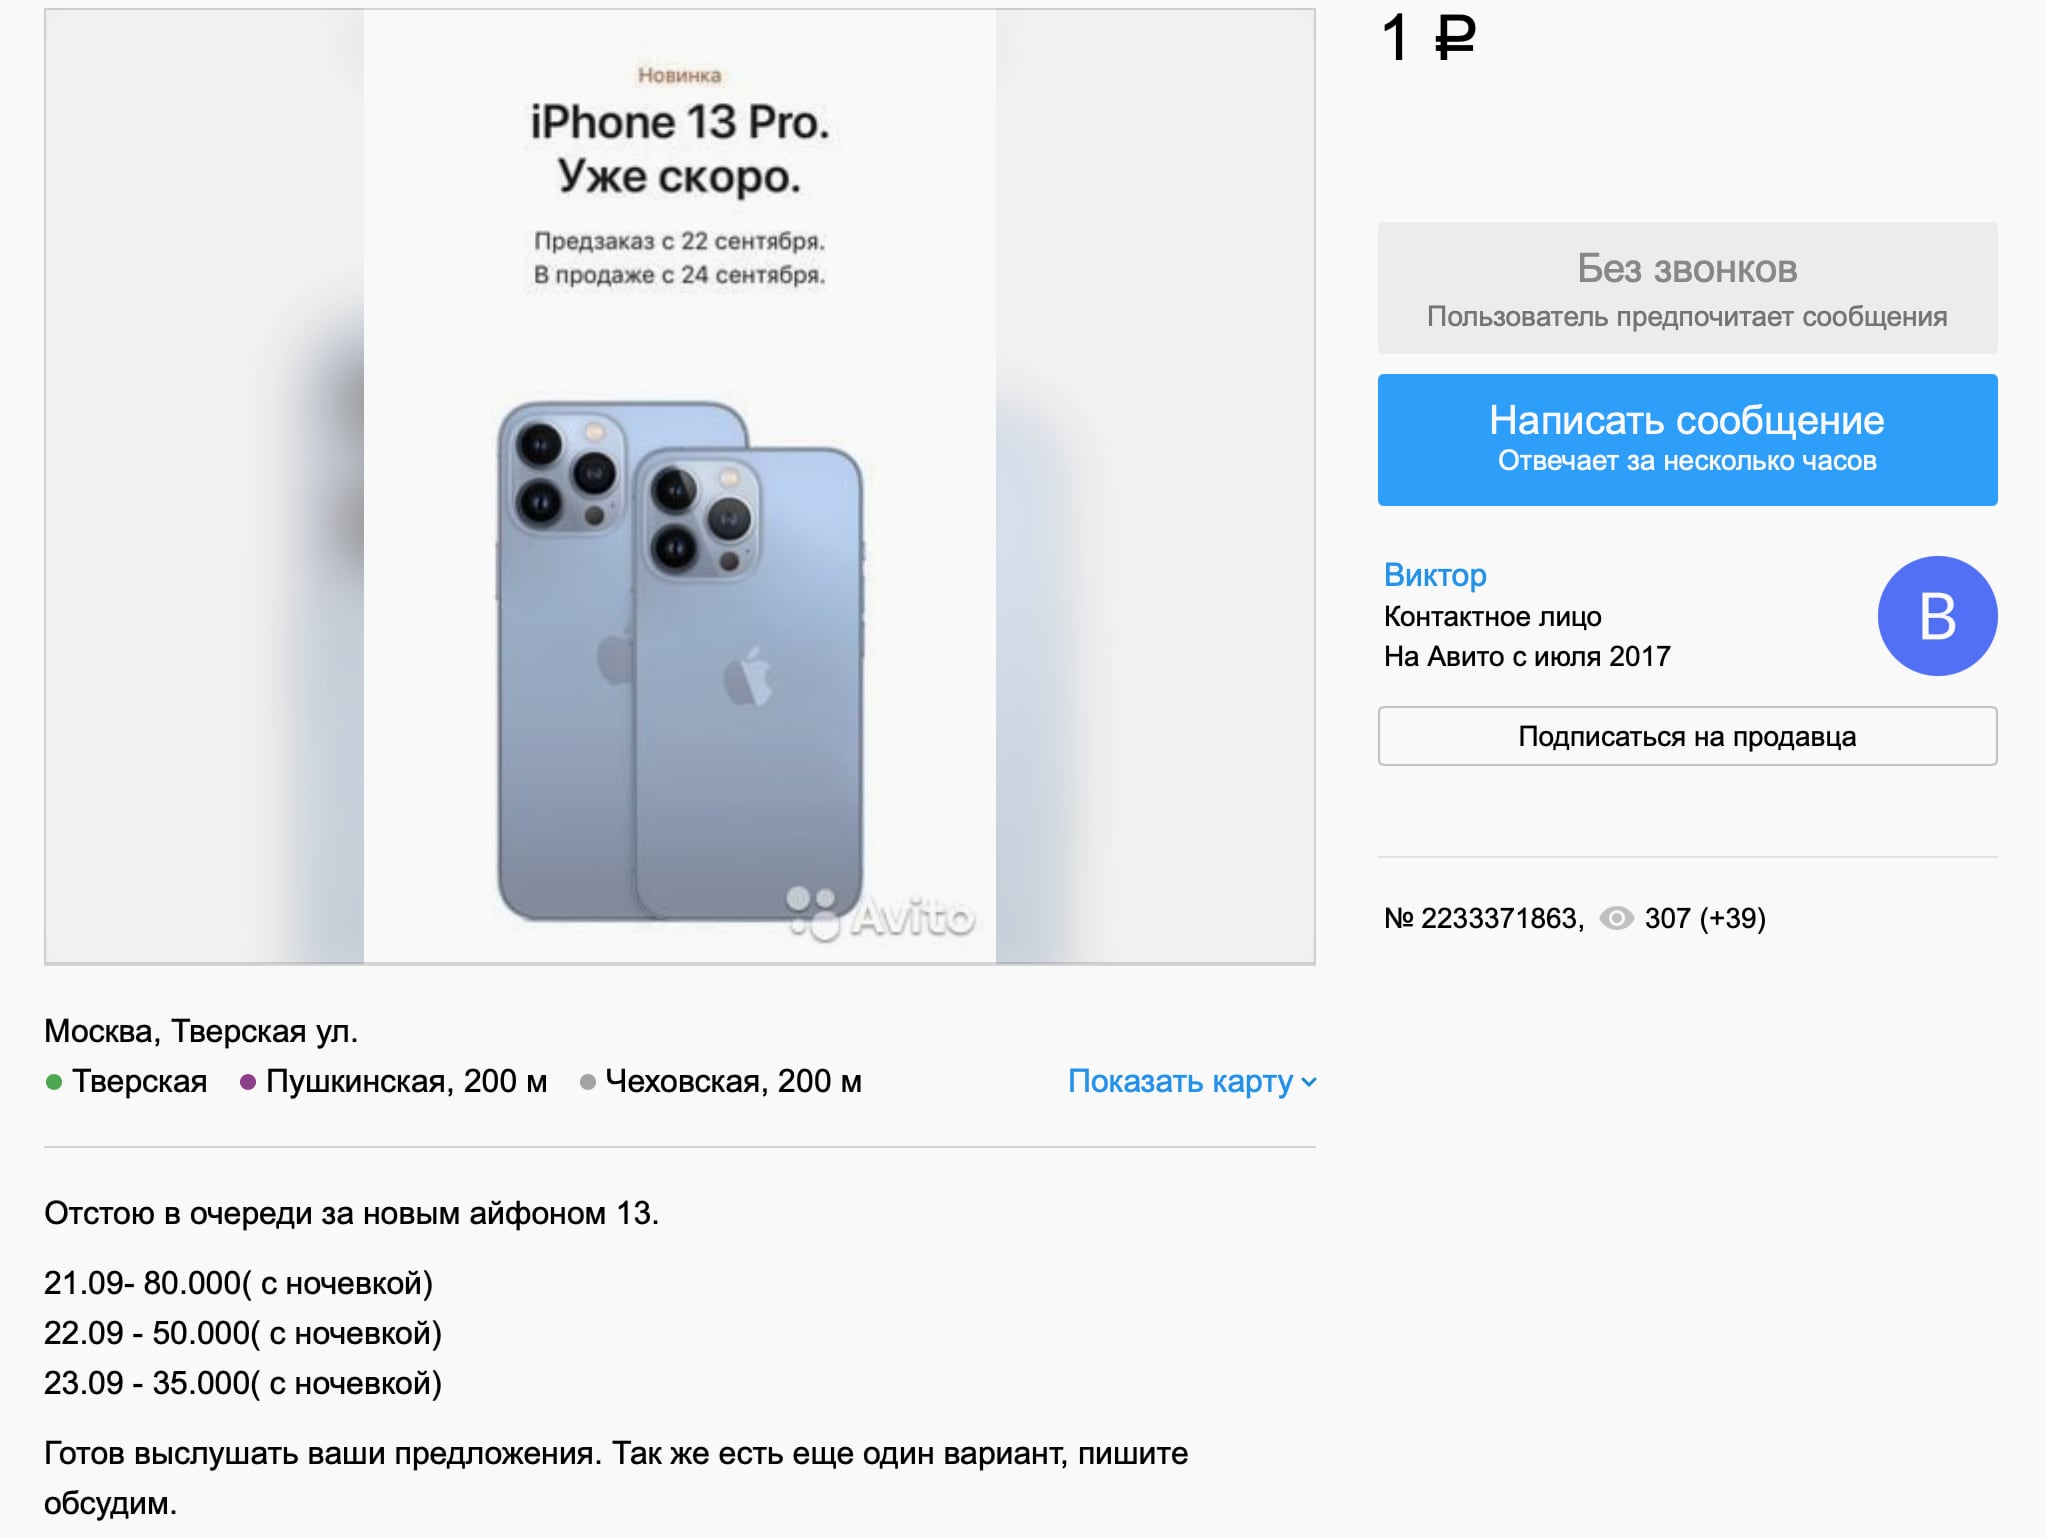Screen dimensions: 2046x1538
Task: Click the Avito watermark on photo
Action: [881, 914]
